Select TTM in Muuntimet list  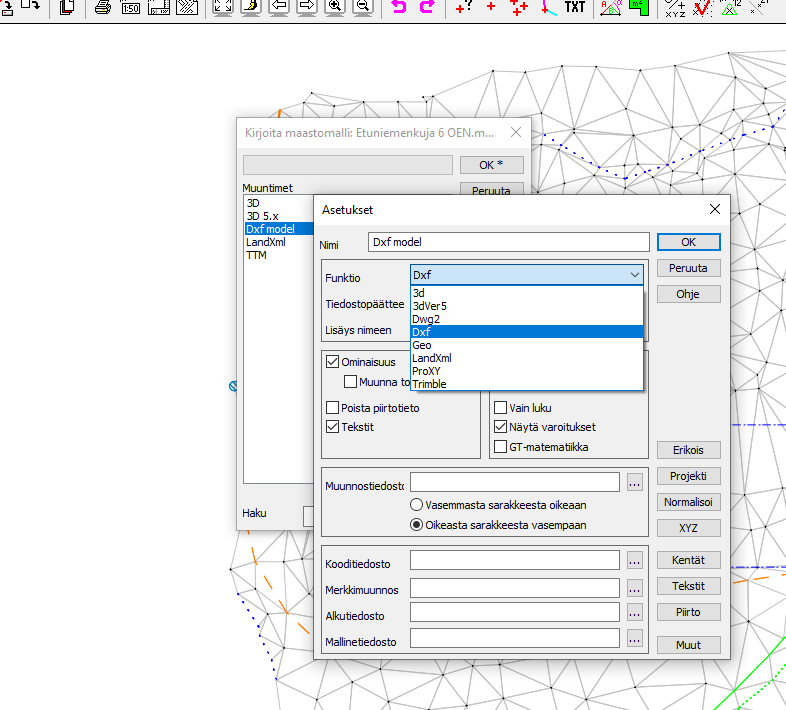tap(279, 255)
